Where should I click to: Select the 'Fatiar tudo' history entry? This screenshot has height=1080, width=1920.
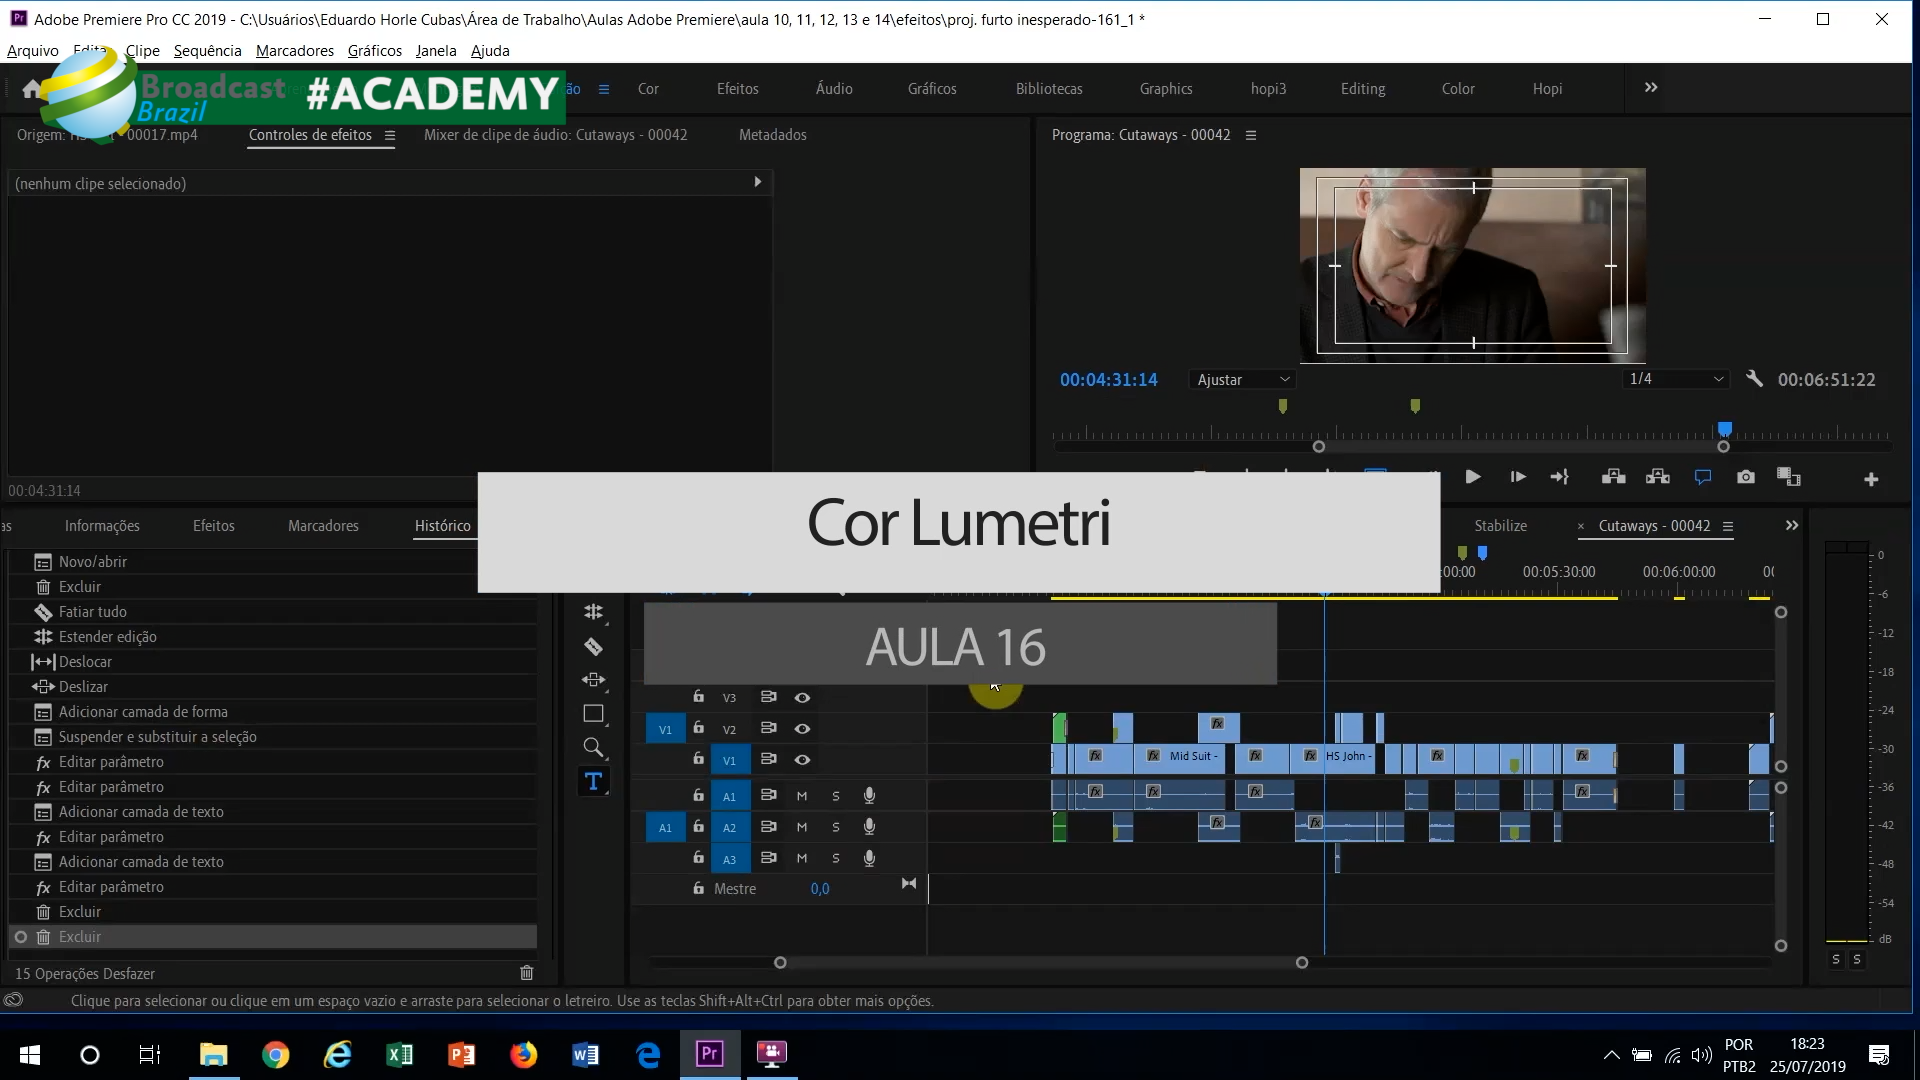(x=93, y=612)
